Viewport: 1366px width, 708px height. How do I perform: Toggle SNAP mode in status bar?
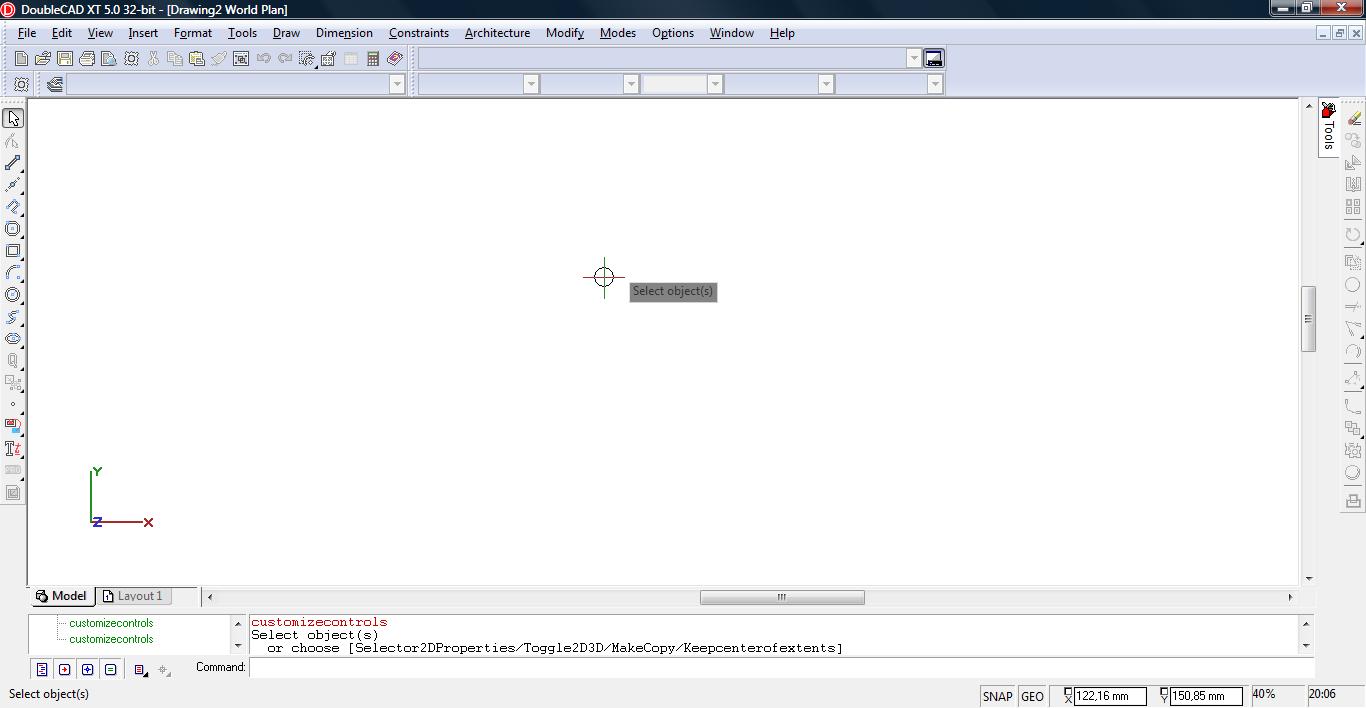997,696
